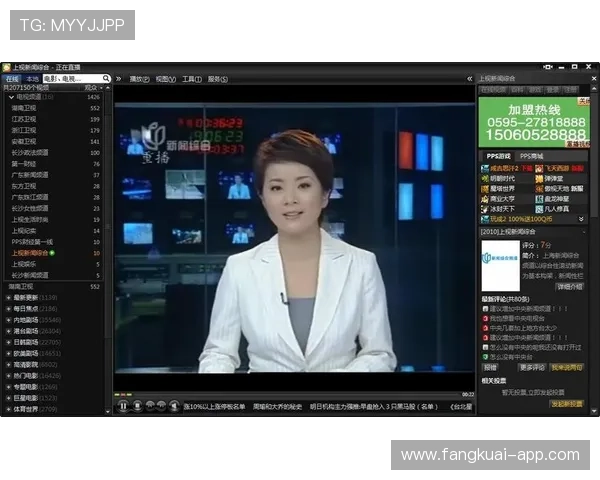The height and width of the screenshot is (480, 600).
Task: Expand the 体育世界 category
Action: 8,409
